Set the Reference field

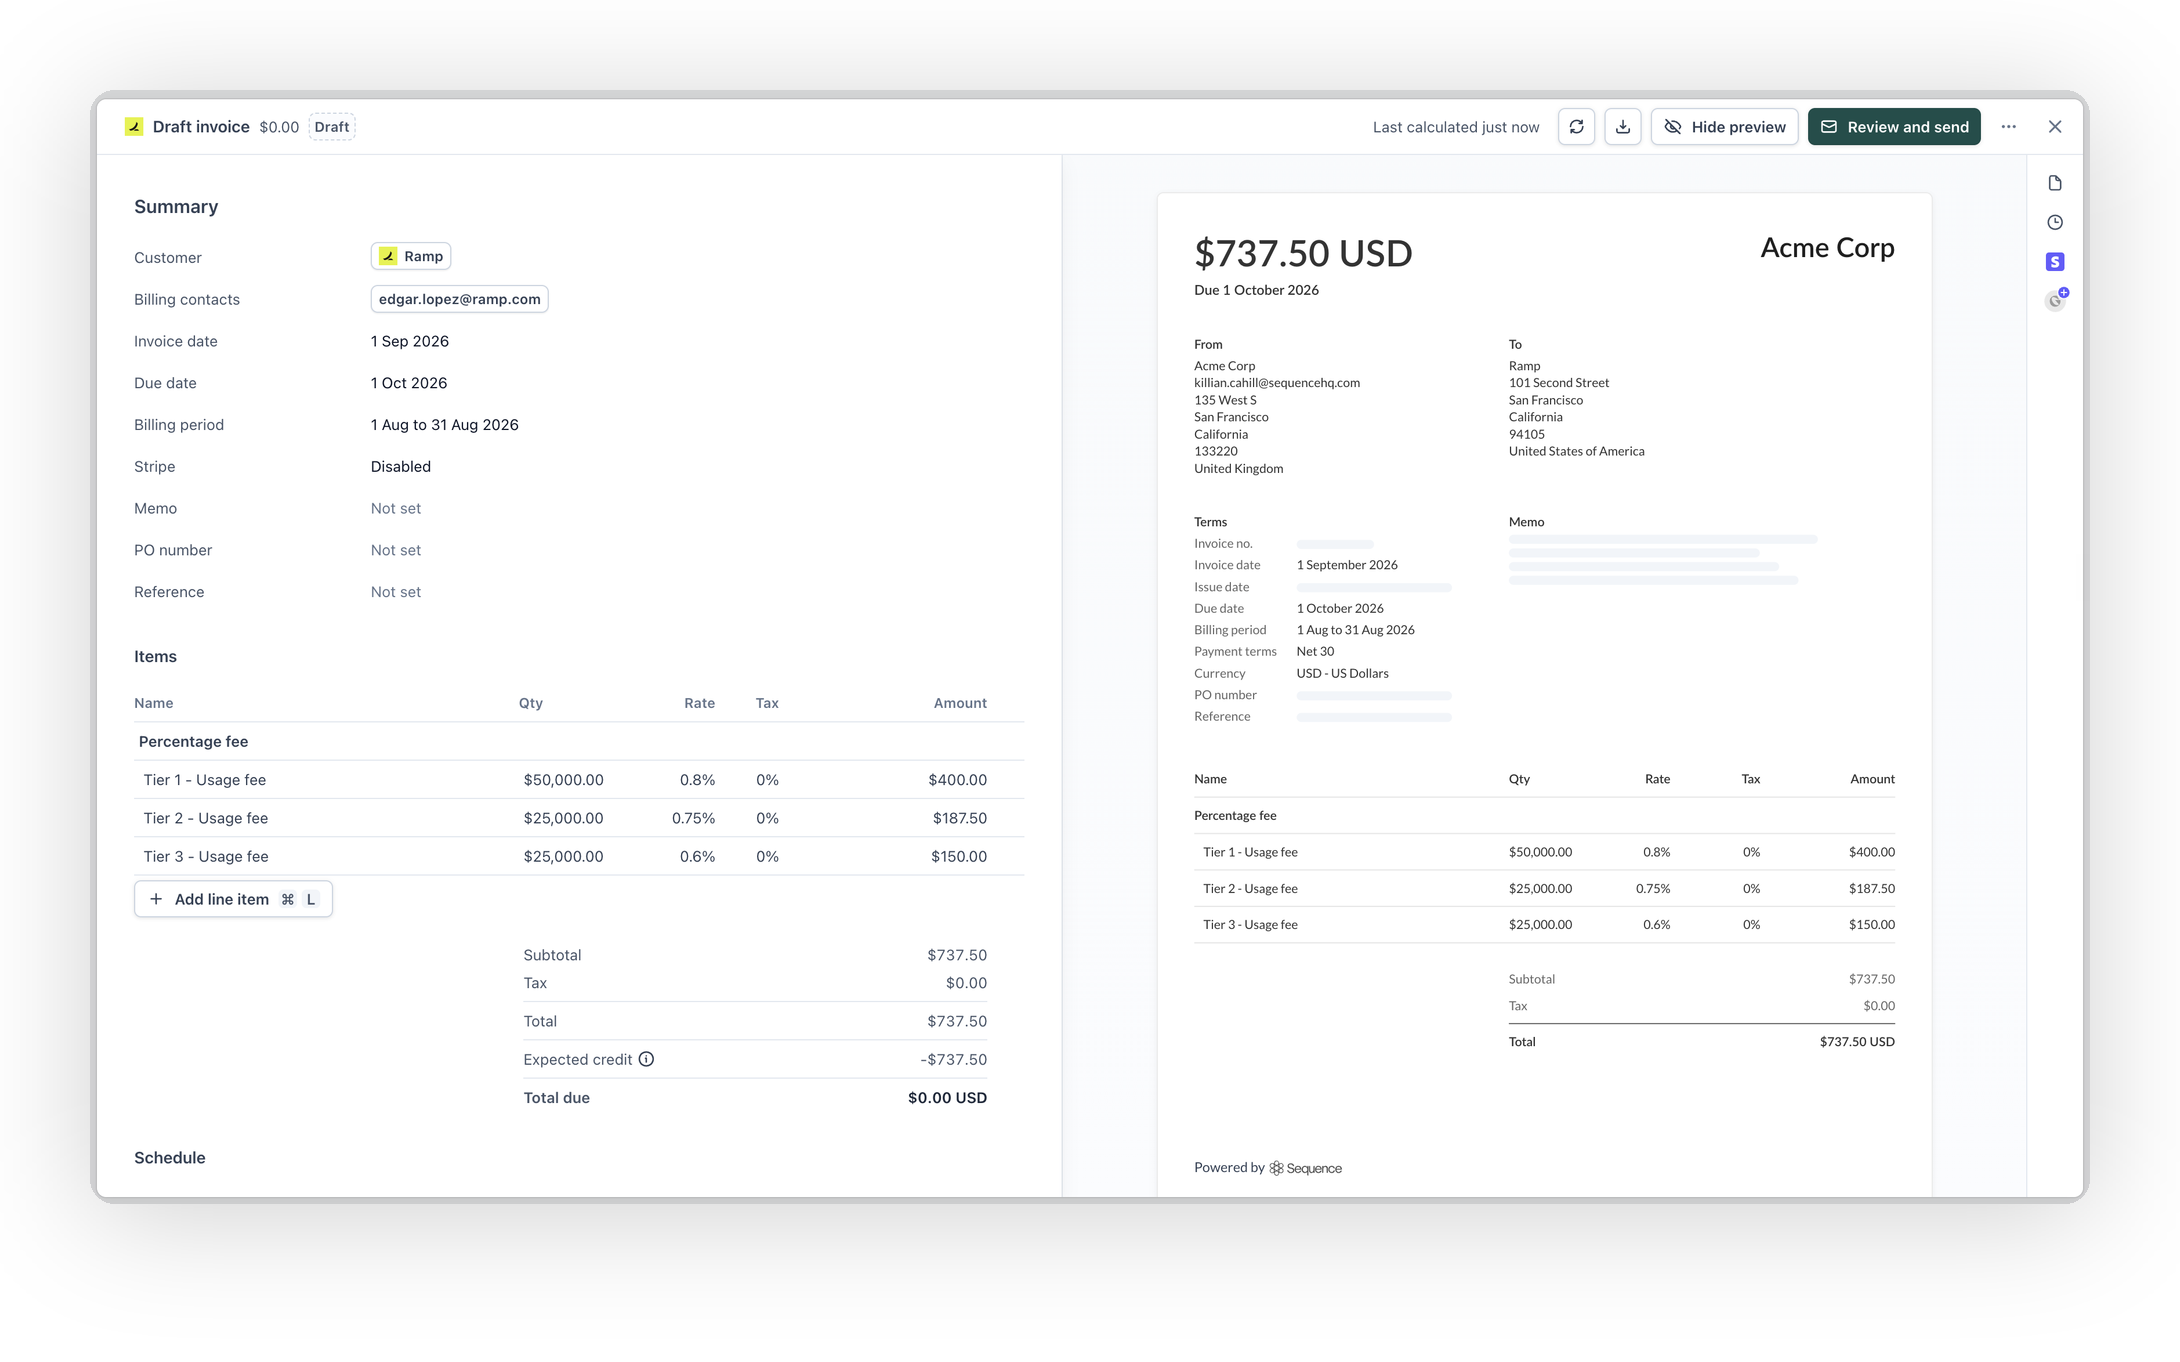pos(396,592)
